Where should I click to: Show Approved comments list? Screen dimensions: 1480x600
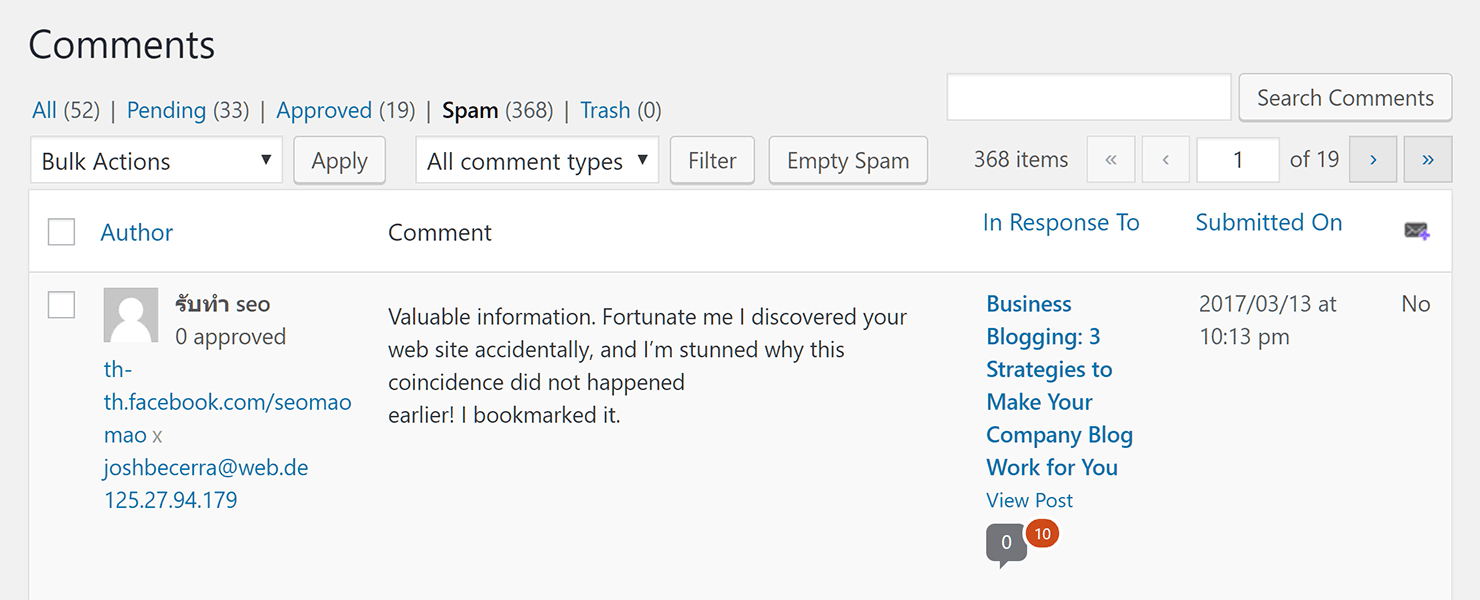point(324,110)
